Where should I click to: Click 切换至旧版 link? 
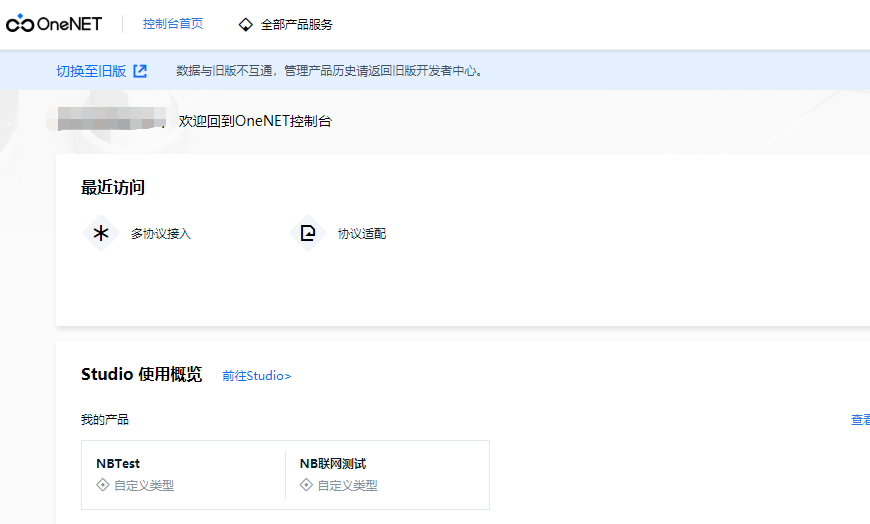(91, 71)
